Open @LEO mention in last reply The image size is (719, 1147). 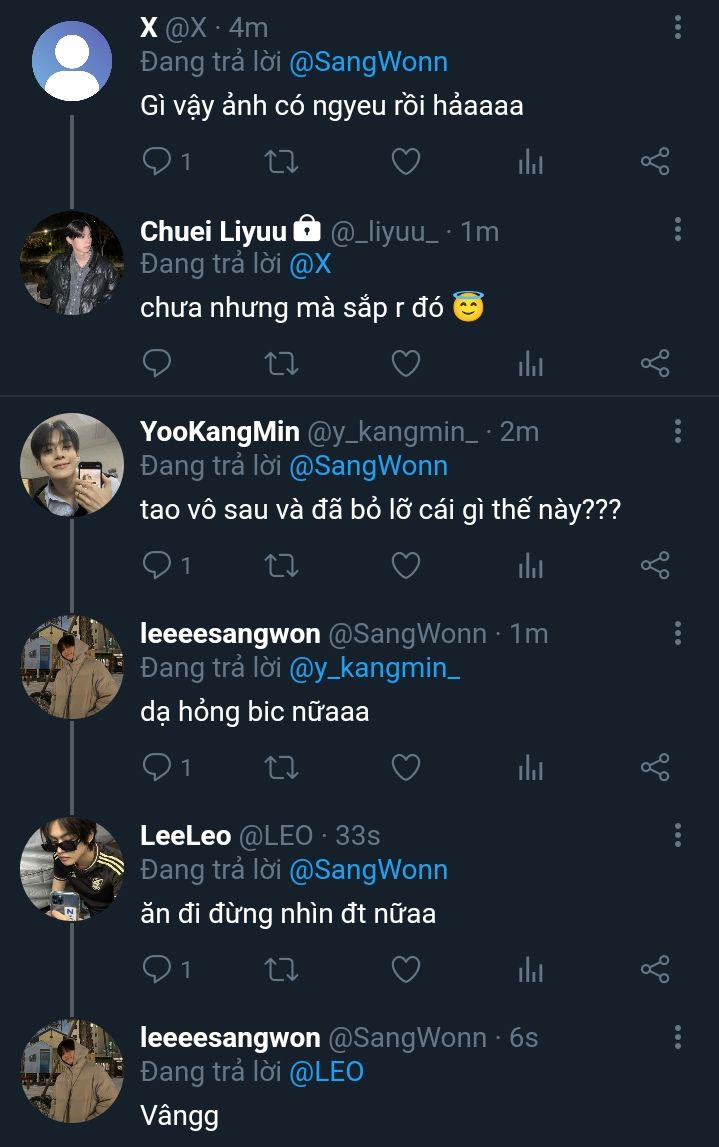pyautogui.click(x=326, y=1072)
